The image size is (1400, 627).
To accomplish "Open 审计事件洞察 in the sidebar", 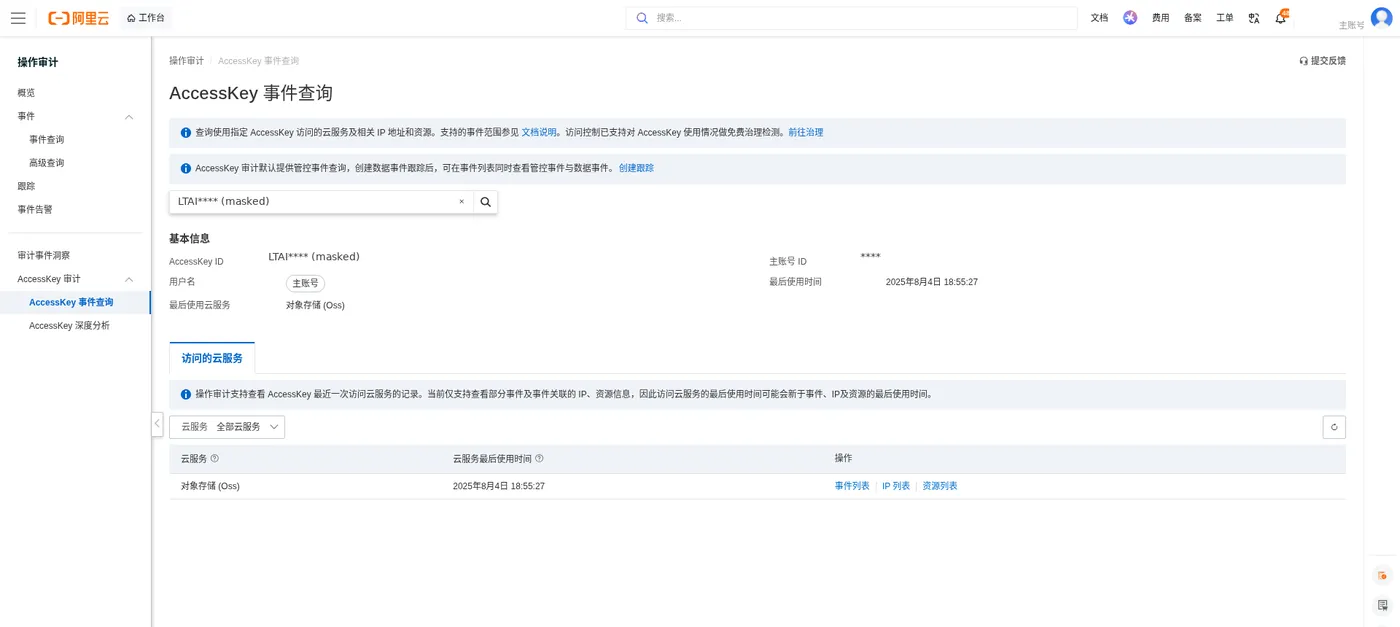I will coord(44,256).
